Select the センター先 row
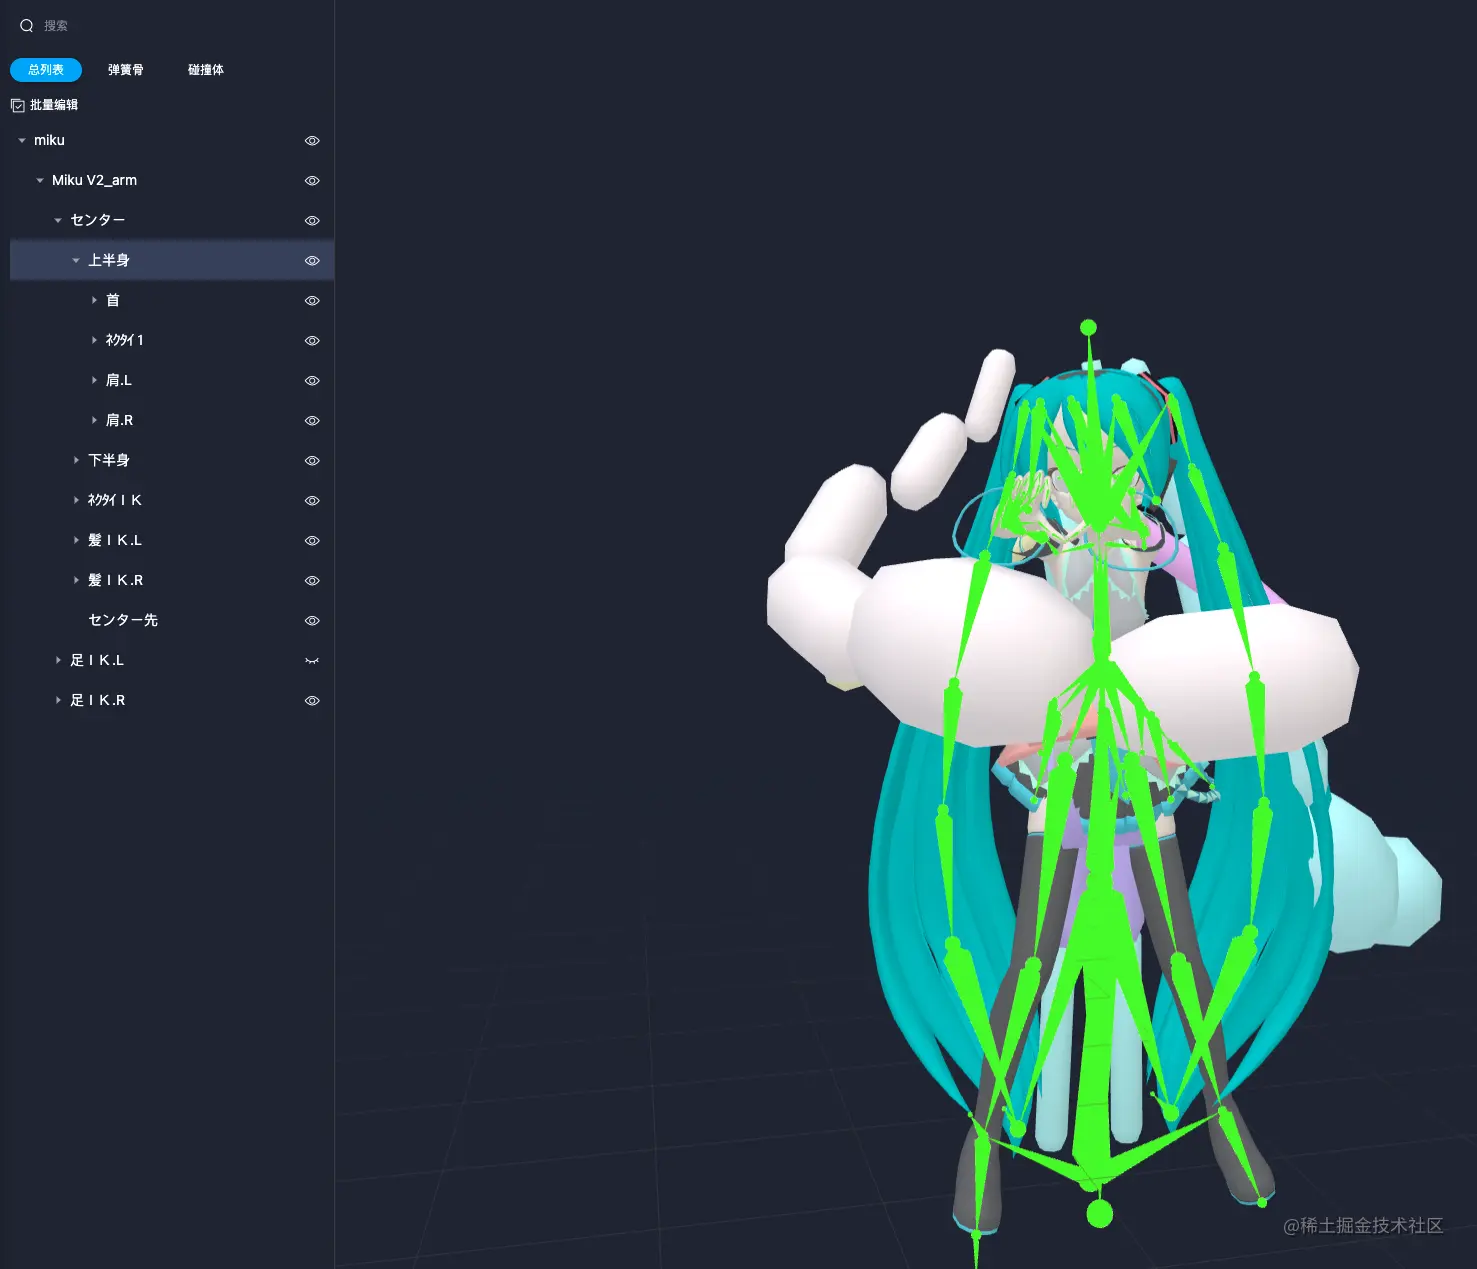 (172, 620)
